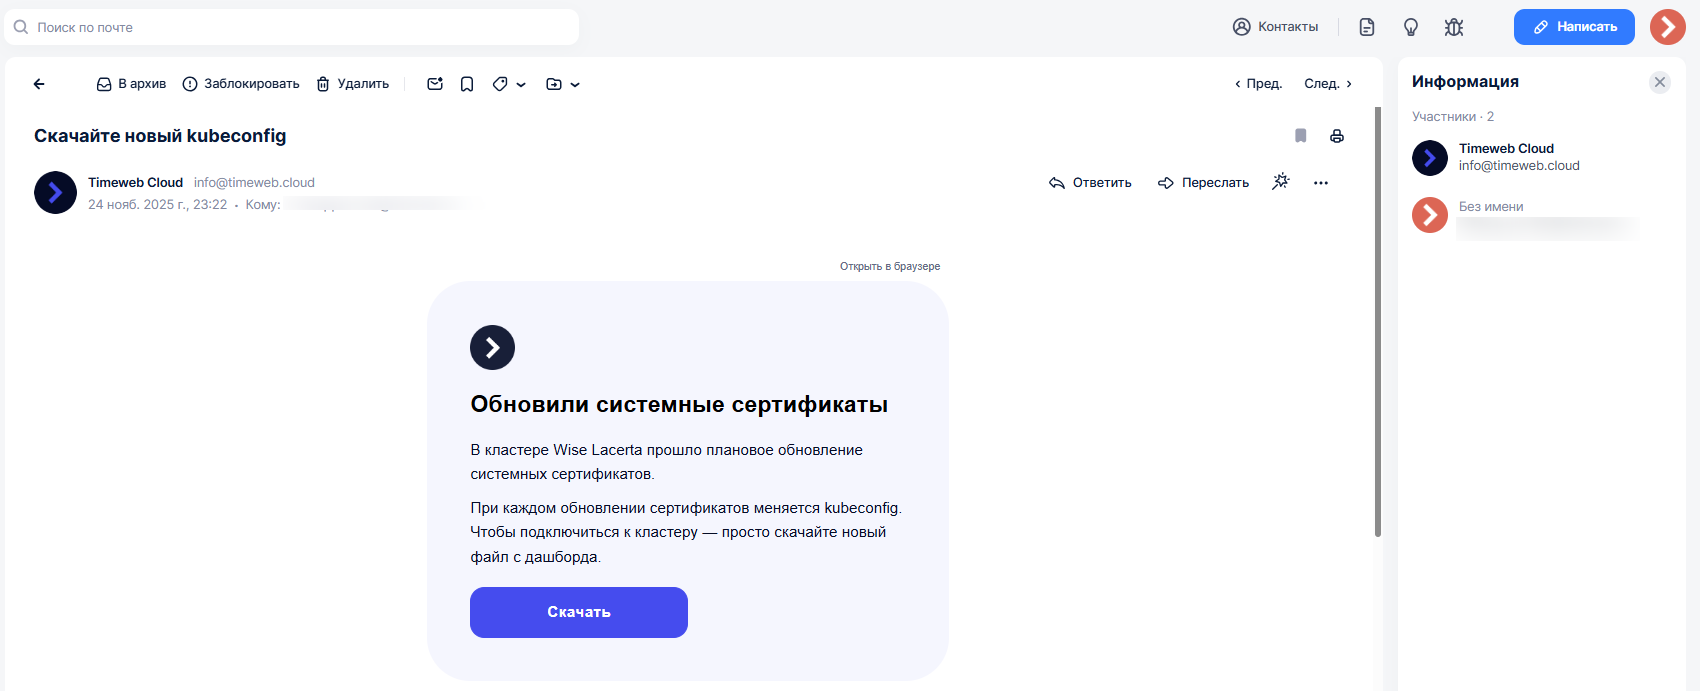Open the three-dots more actions menu
This screenshot has height=691, width=1700.
click(1321, 183)
